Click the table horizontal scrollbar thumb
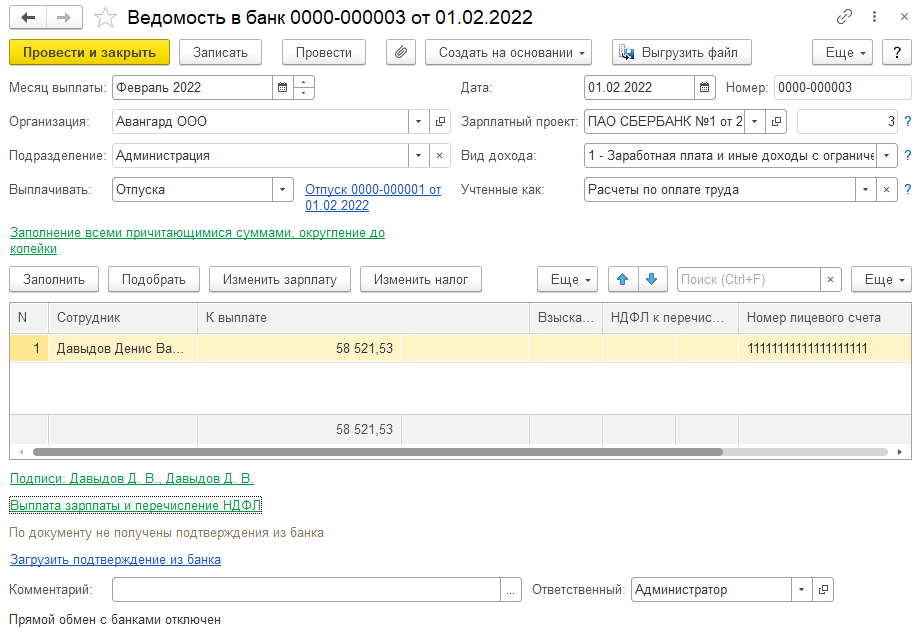The image size is (922, 638). tap(378, 452)
